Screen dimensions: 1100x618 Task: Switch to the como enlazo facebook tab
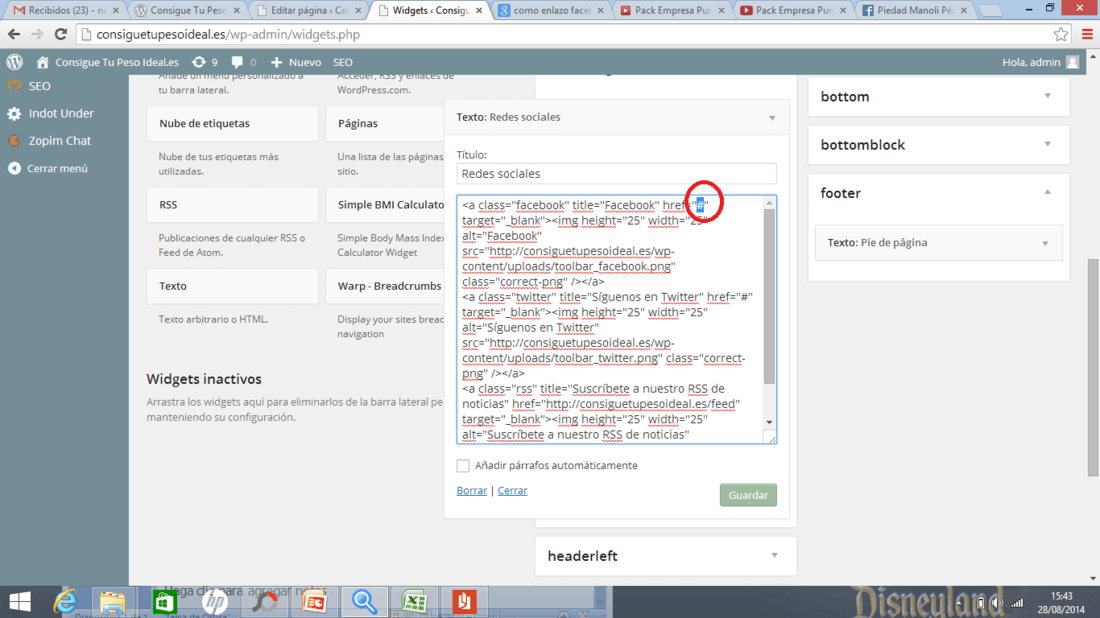551,10
